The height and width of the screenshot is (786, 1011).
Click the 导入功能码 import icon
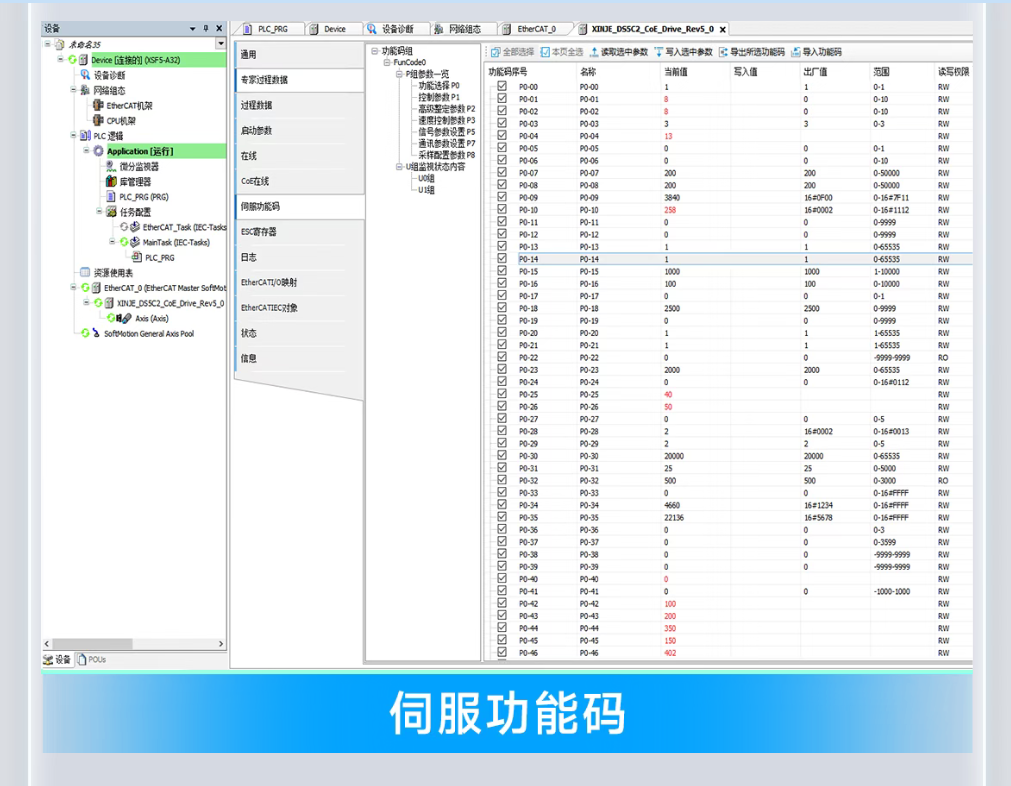[x=795, y=53]
